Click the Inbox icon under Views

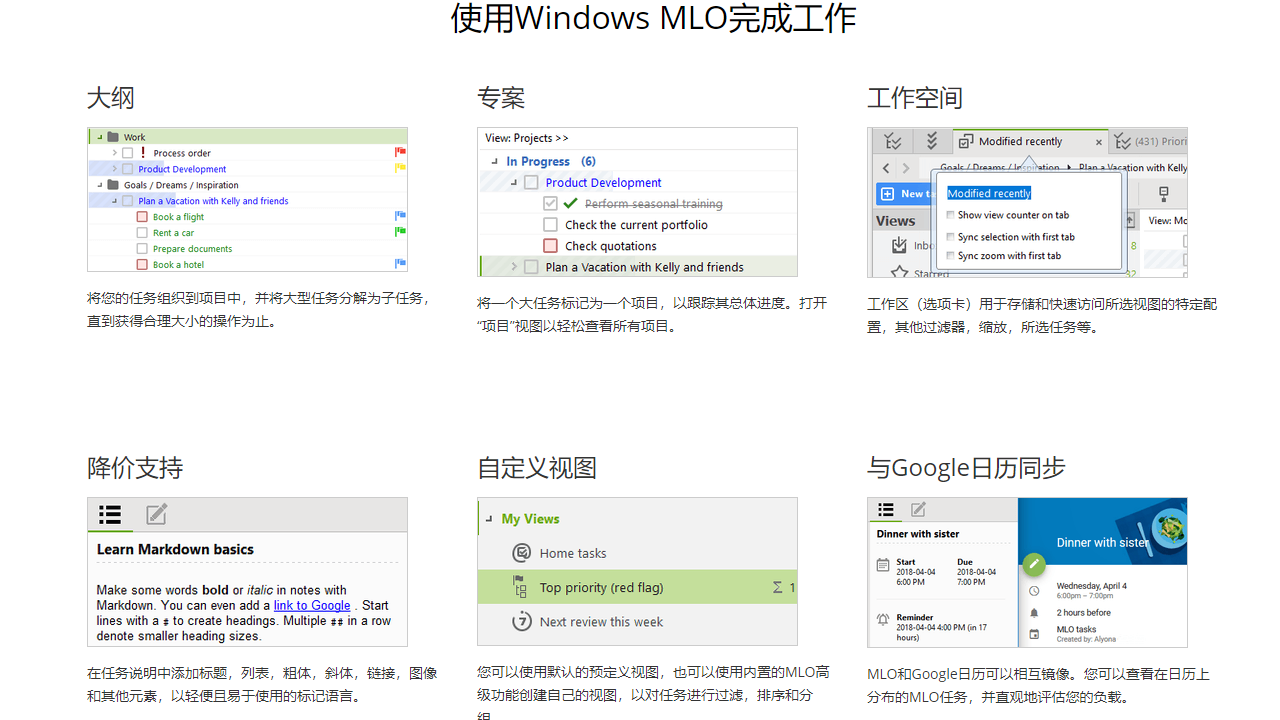click(x=898, y=243)
